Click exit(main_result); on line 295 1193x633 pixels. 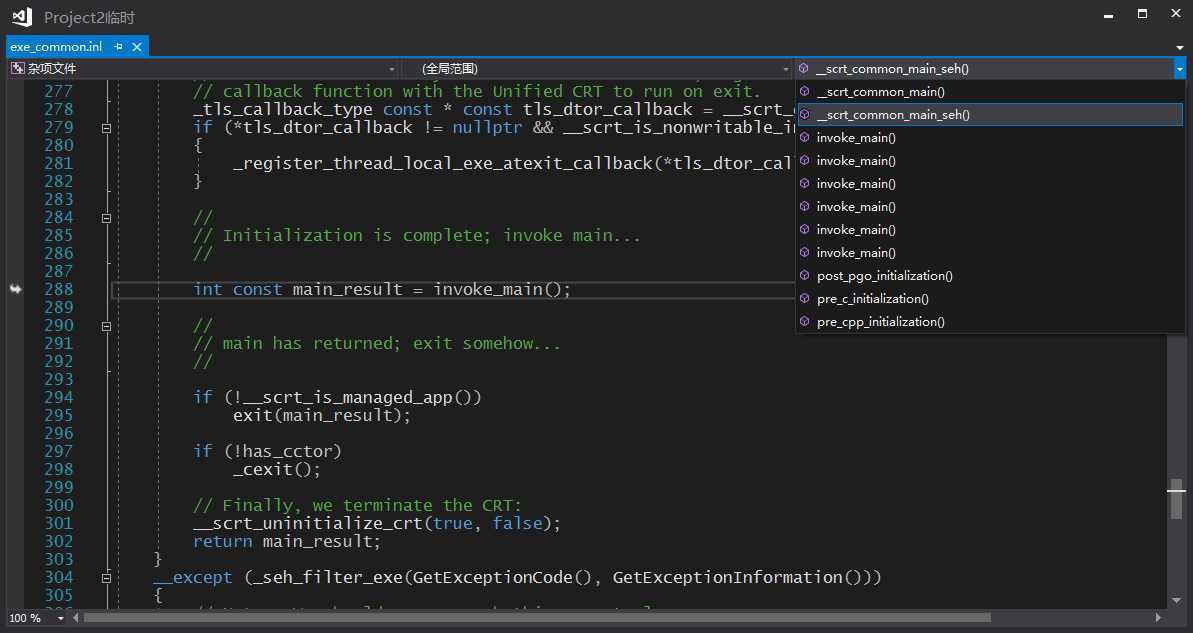[322, 415]
